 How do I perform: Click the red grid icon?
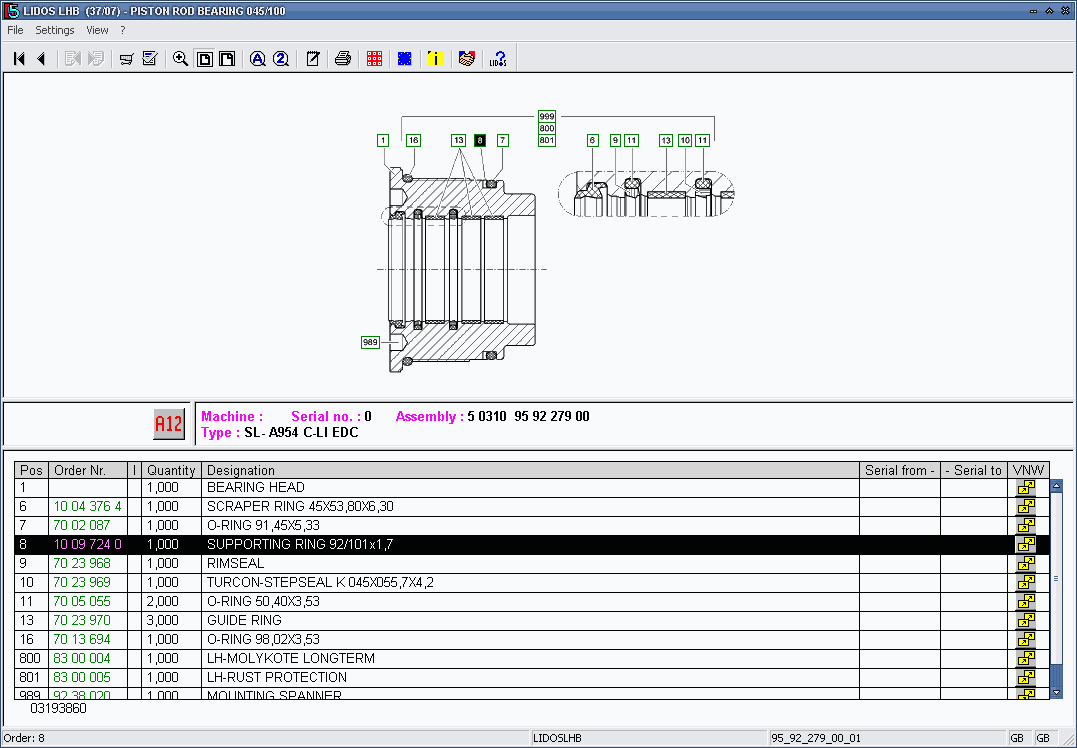374,59
